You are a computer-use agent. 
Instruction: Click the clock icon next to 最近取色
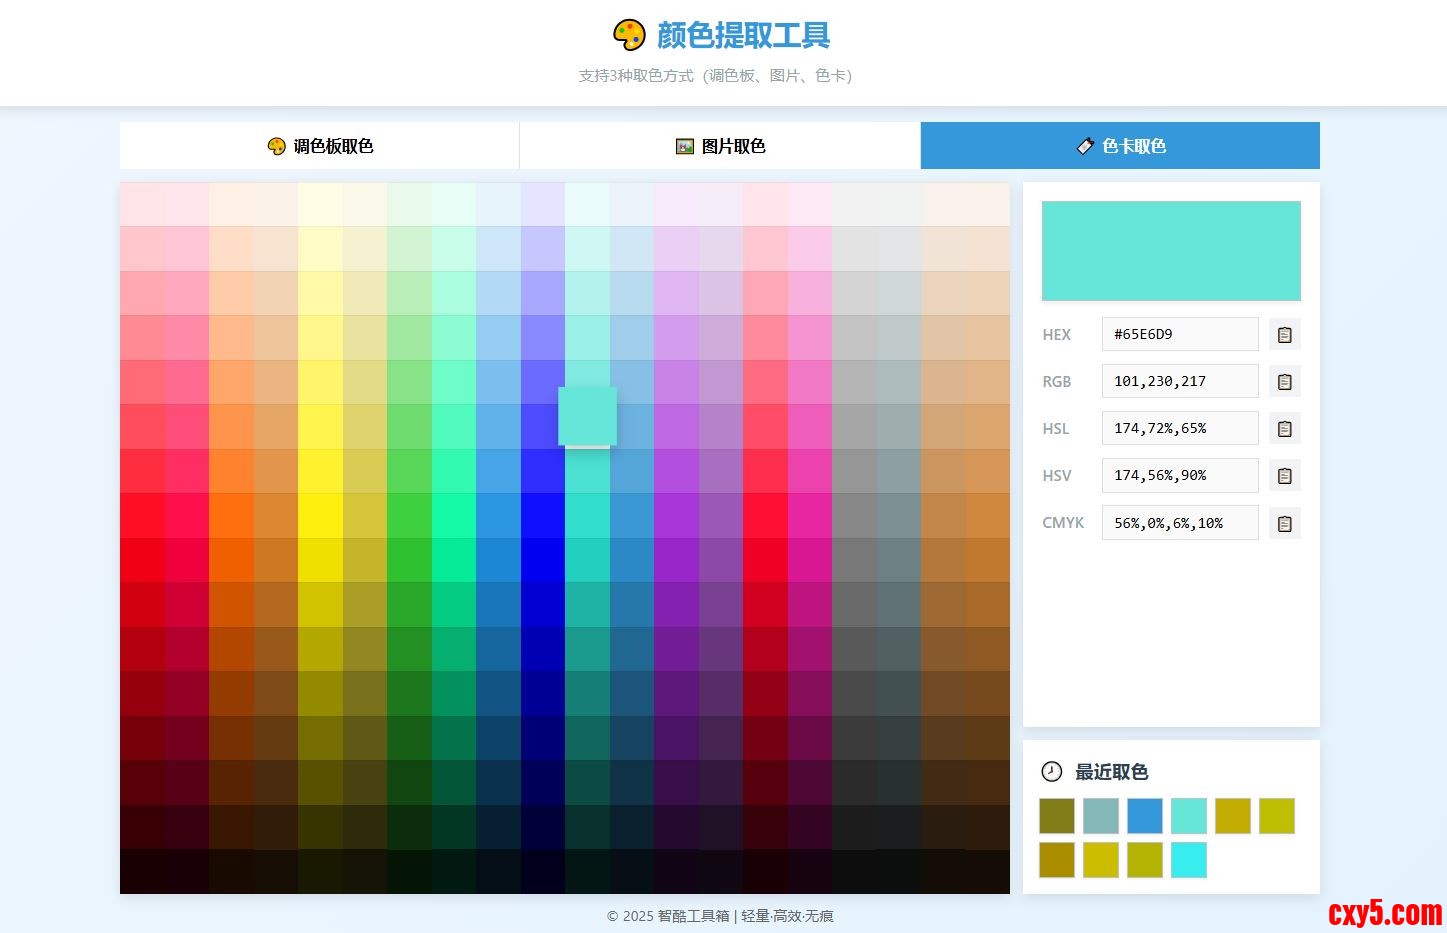[1052, 771]
